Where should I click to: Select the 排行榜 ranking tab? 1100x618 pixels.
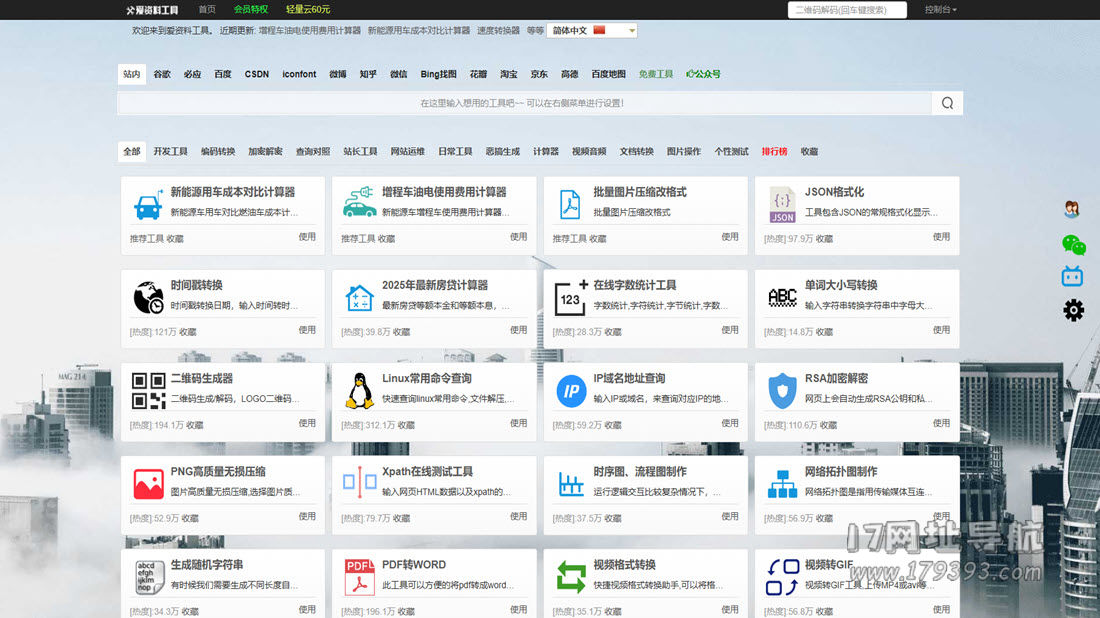[774, 152]
